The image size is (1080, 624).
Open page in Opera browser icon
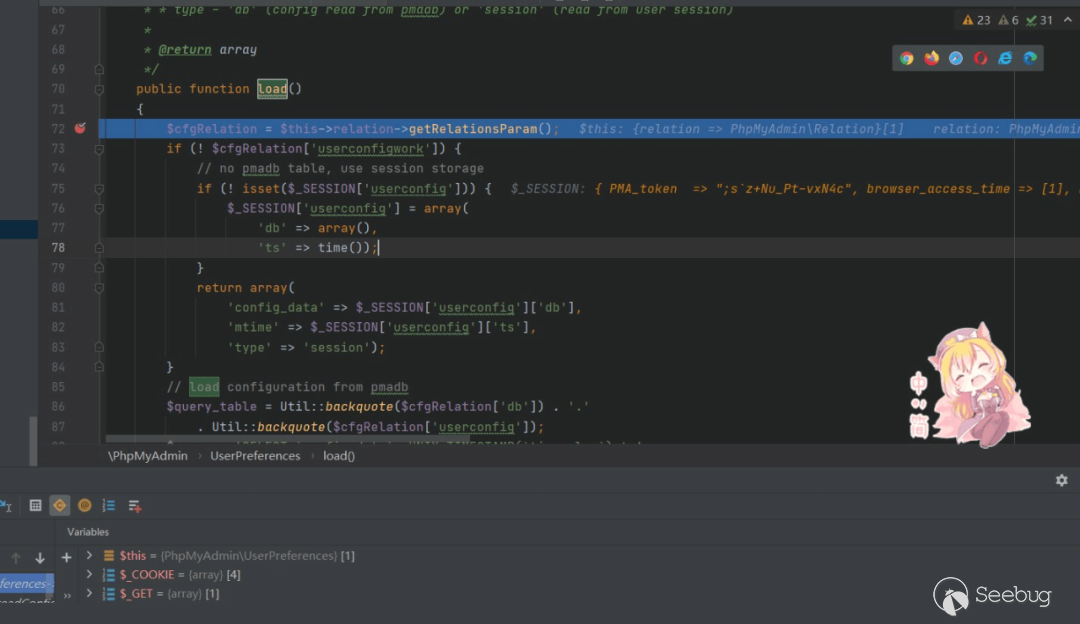point(981,58)
